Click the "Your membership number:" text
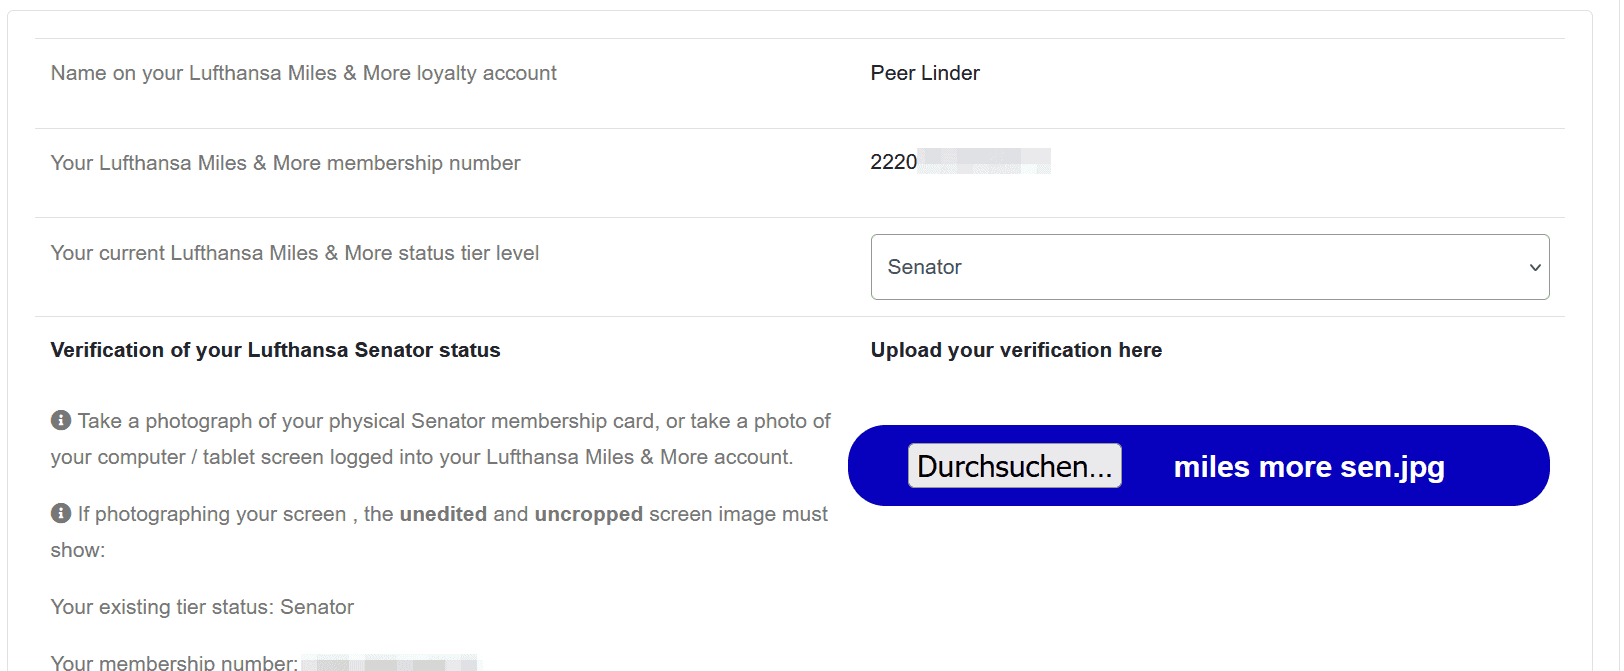 pyautogui.click(x=174, y=662)
